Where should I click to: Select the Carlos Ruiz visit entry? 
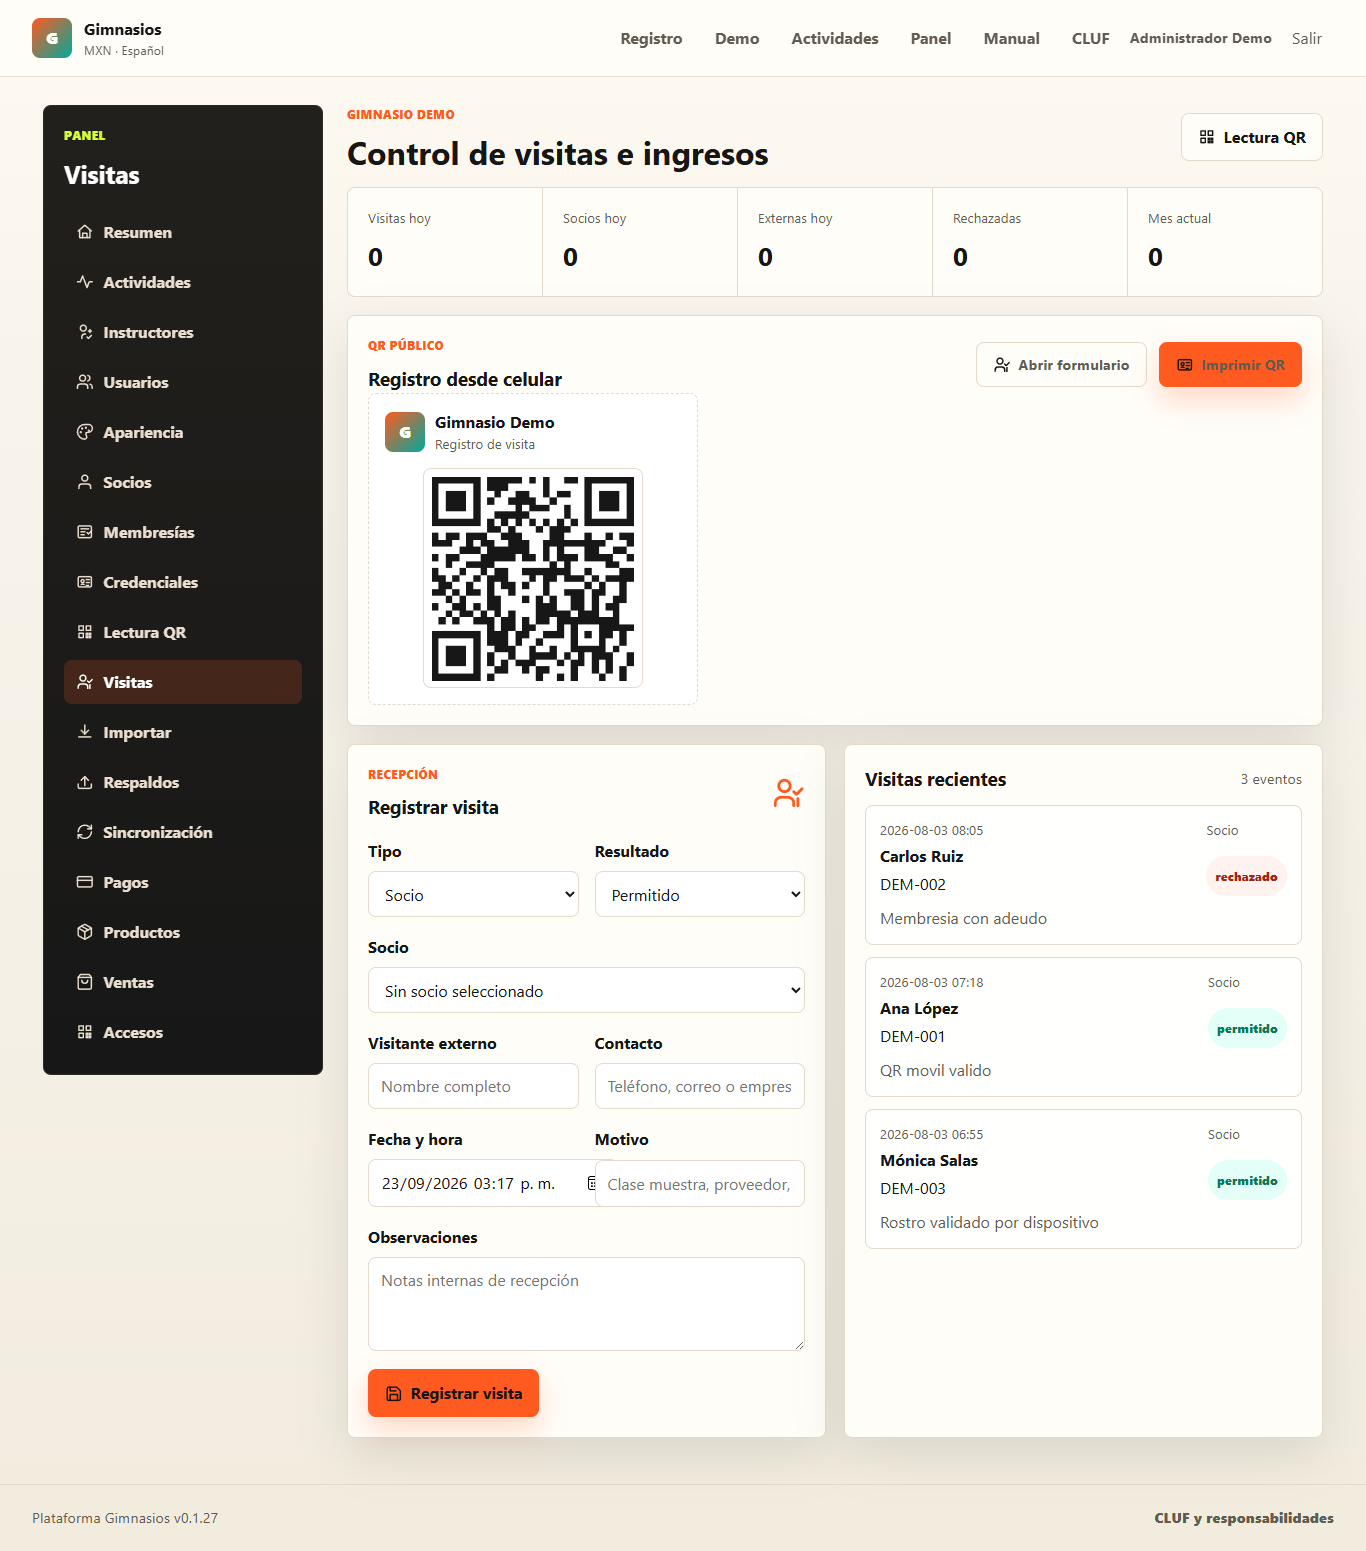click(x=1083, y=875)
